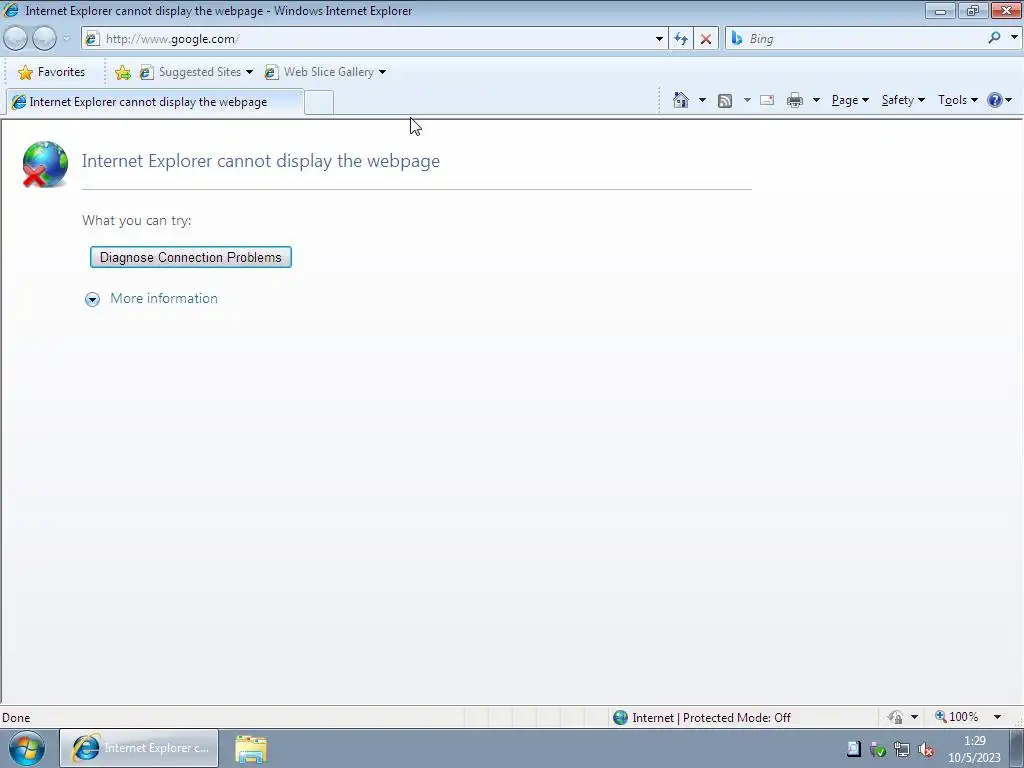Open the Tools menu
This screenshot has height=768, width=1024.
[x=957, y=100]
